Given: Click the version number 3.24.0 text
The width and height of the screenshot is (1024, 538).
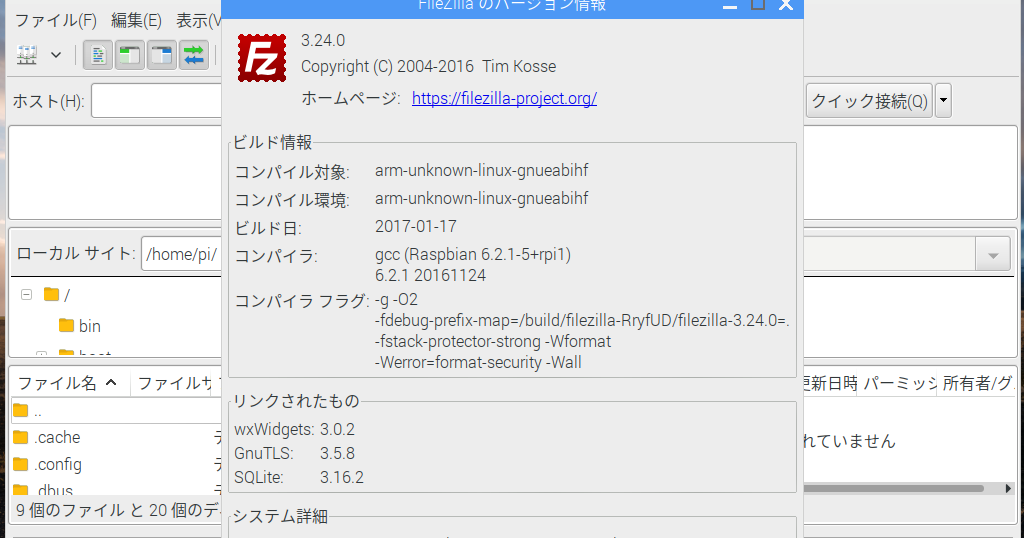Looking at the screenshot, I should (323, 40).
